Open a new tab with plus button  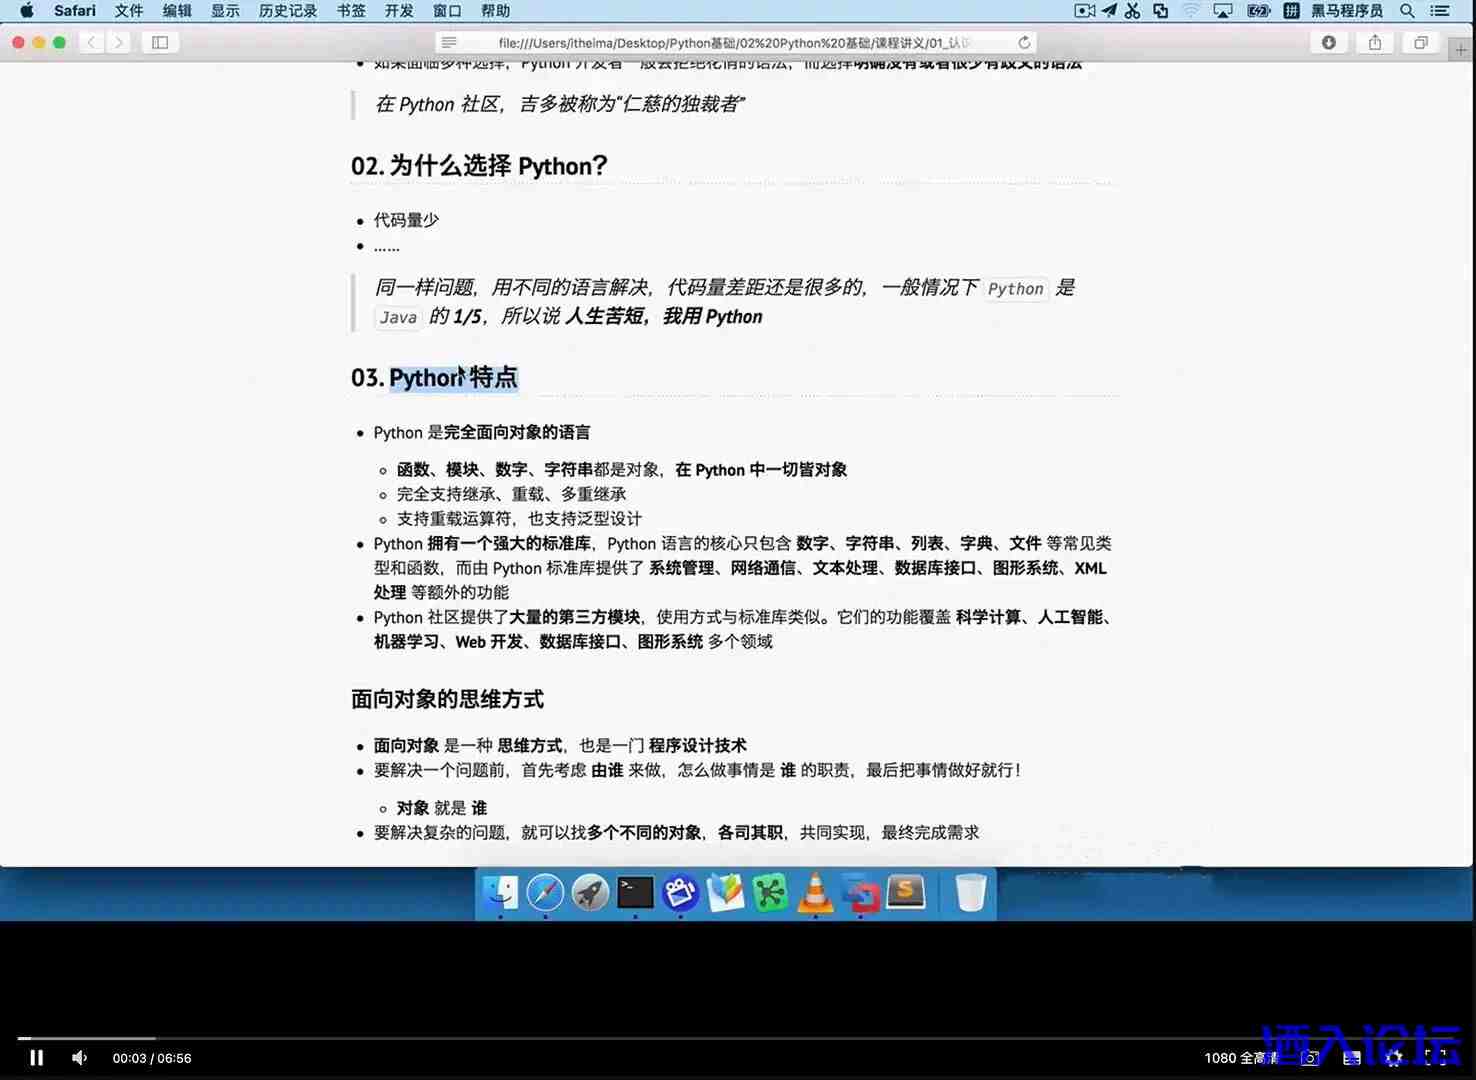[x=1461, y=49]
